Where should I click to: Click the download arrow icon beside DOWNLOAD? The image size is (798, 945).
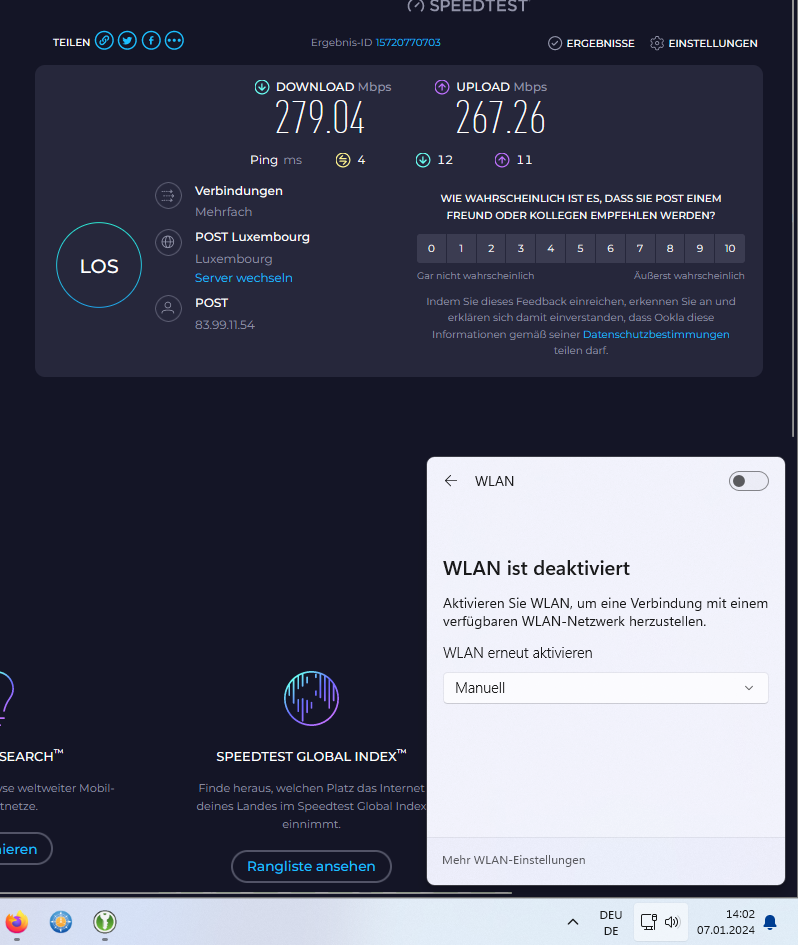[262, 87]
